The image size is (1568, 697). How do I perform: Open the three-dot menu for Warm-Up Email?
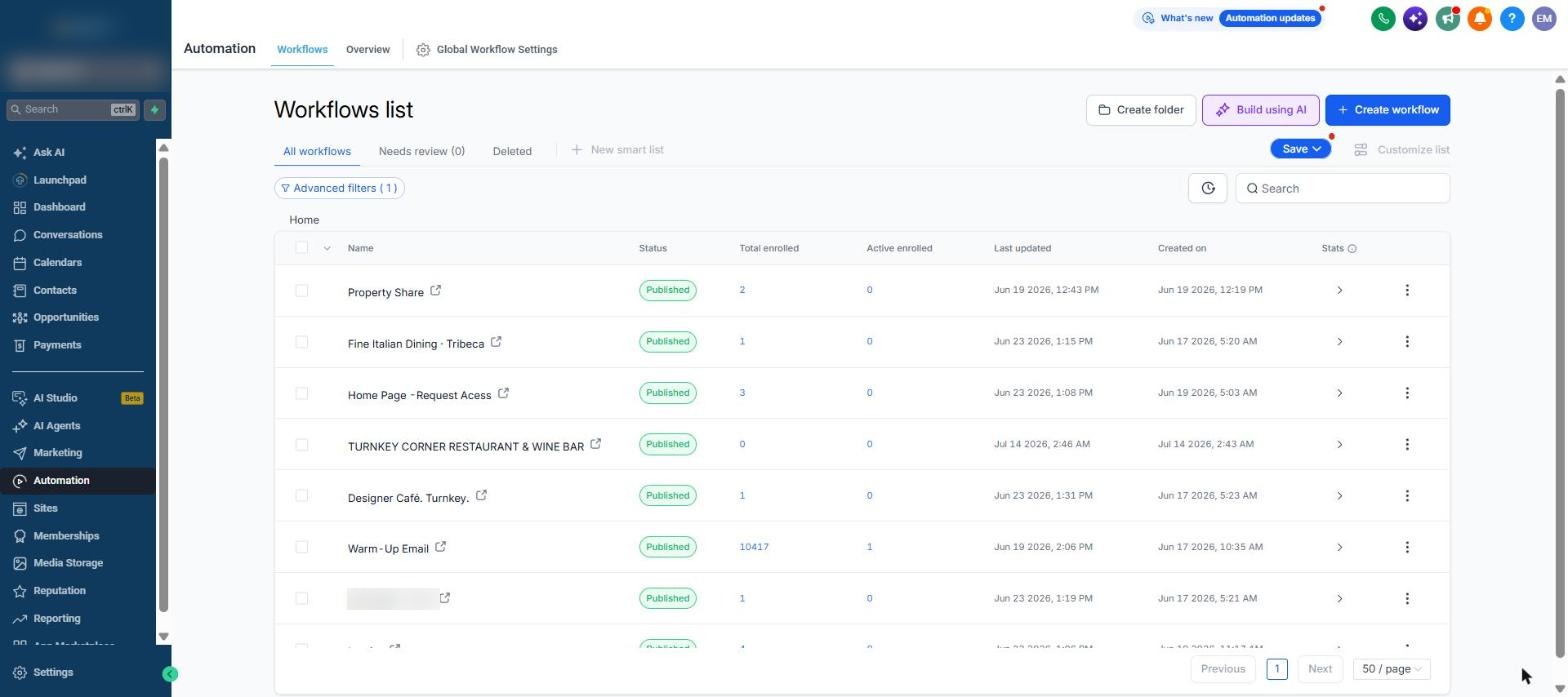coord(1407,547)
